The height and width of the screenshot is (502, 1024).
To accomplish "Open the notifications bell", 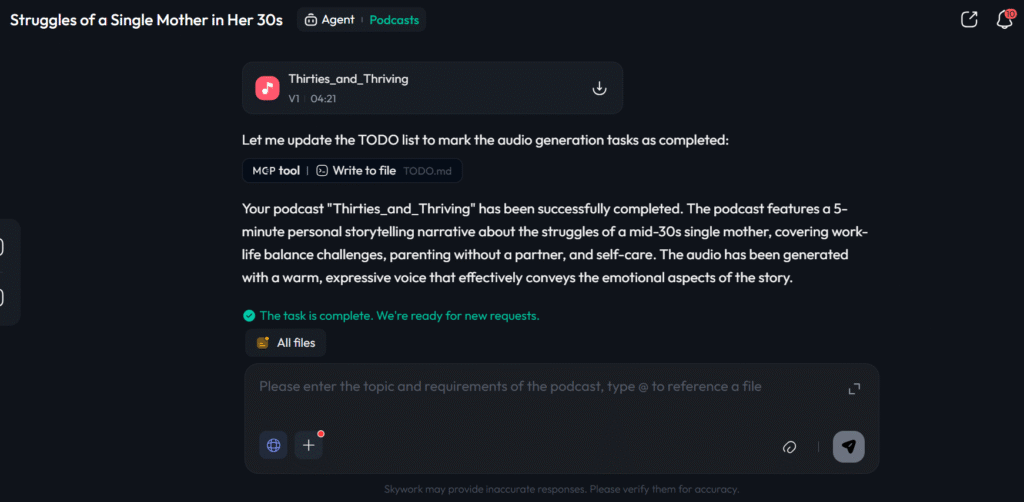I will coord(1004,20).
